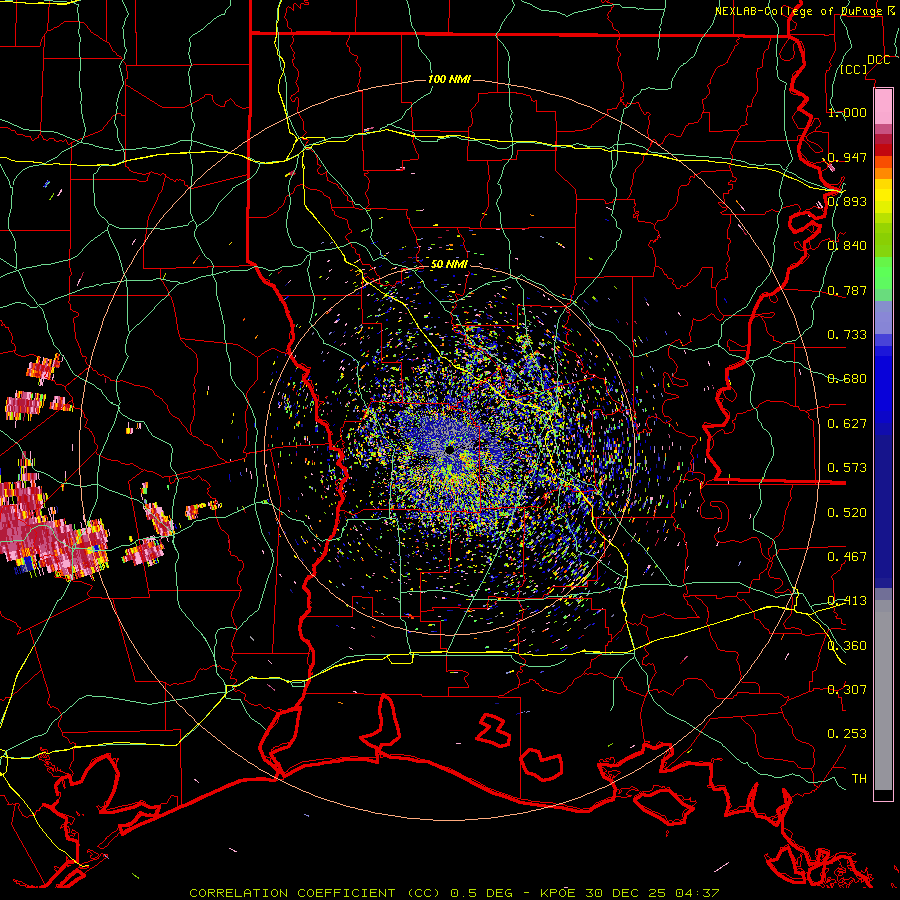Select the 0.573 legend value

point(847,468)
